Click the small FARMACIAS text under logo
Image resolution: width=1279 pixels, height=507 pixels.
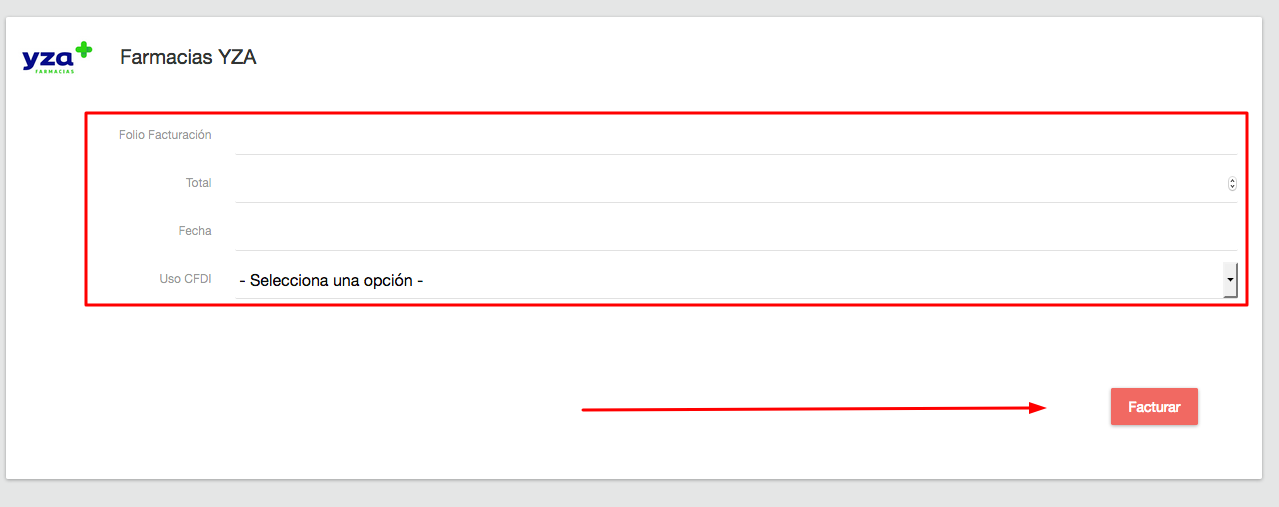click(x=54, y=72)
